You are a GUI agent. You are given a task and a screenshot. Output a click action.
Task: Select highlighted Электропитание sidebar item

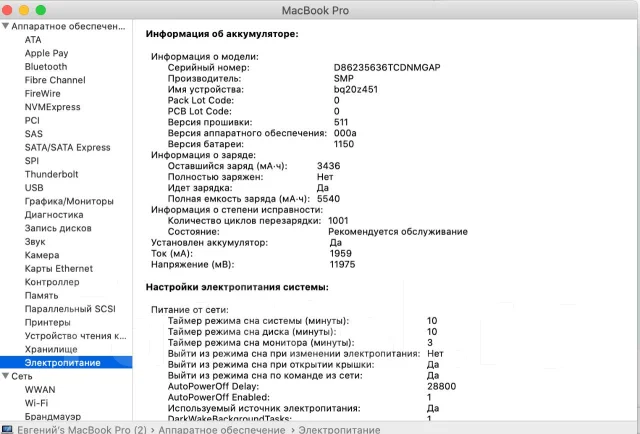click(x=66, y=363)
